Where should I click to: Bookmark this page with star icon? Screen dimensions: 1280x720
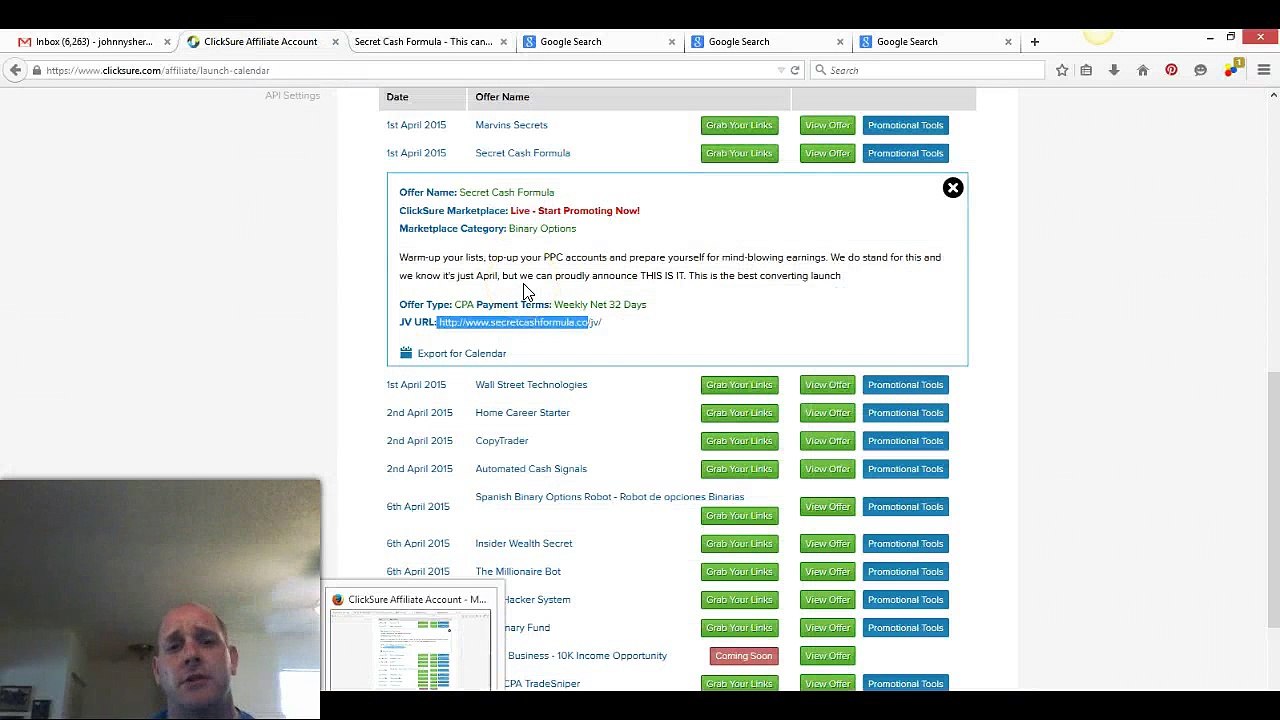1062,70
